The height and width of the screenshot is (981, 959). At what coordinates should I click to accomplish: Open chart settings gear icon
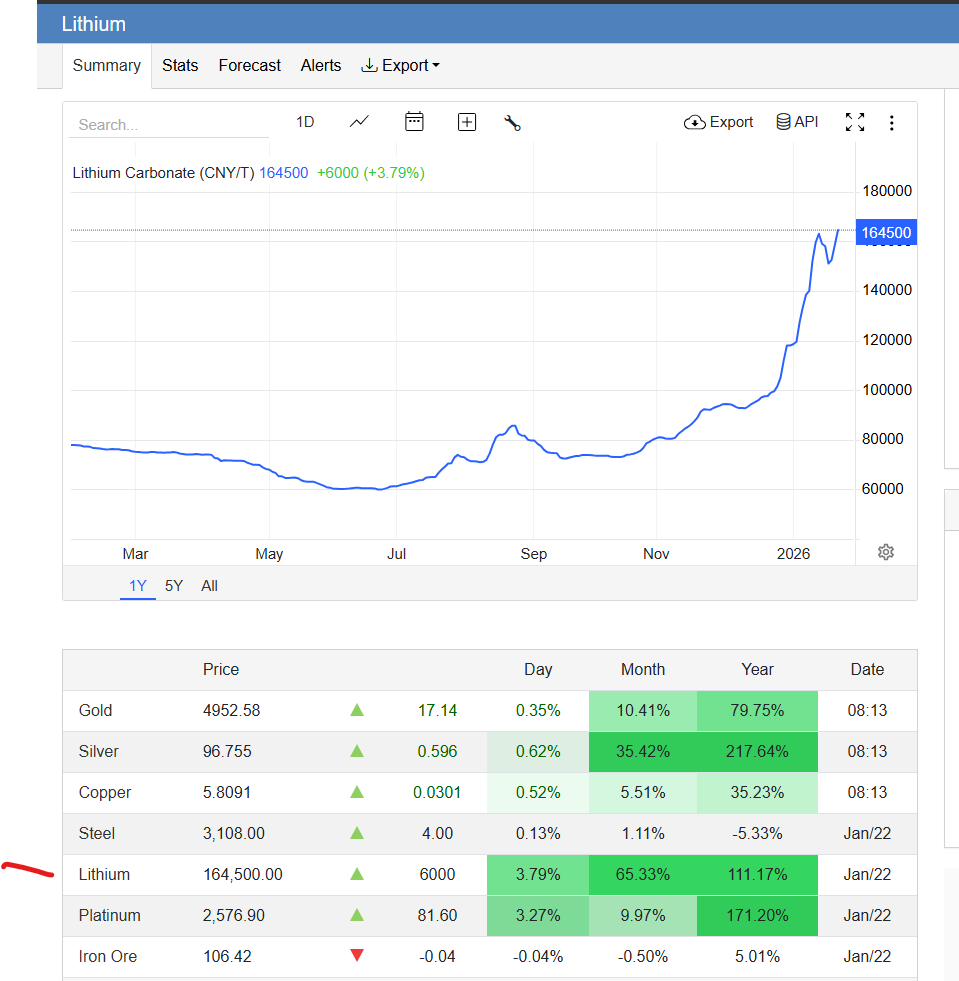(x=885, y=552)
